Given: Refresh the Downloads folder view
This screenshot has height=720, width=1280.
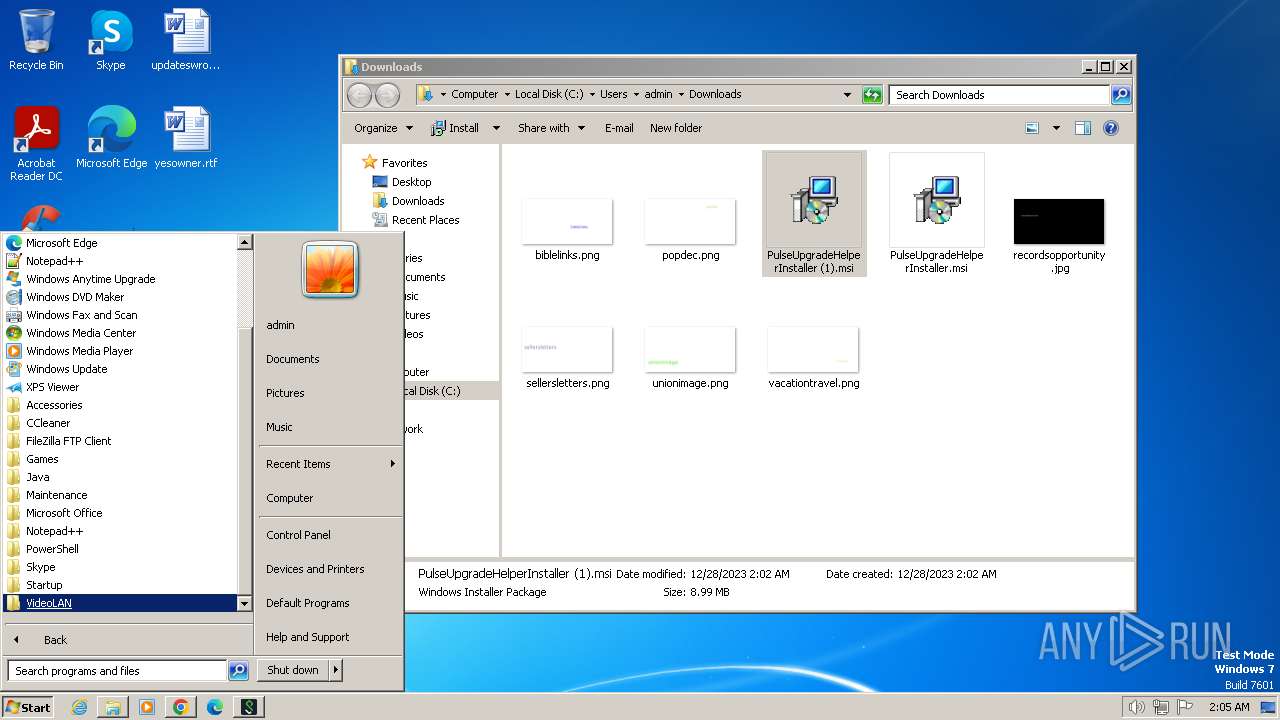Looking at the screenshot, I should point(872,95).
